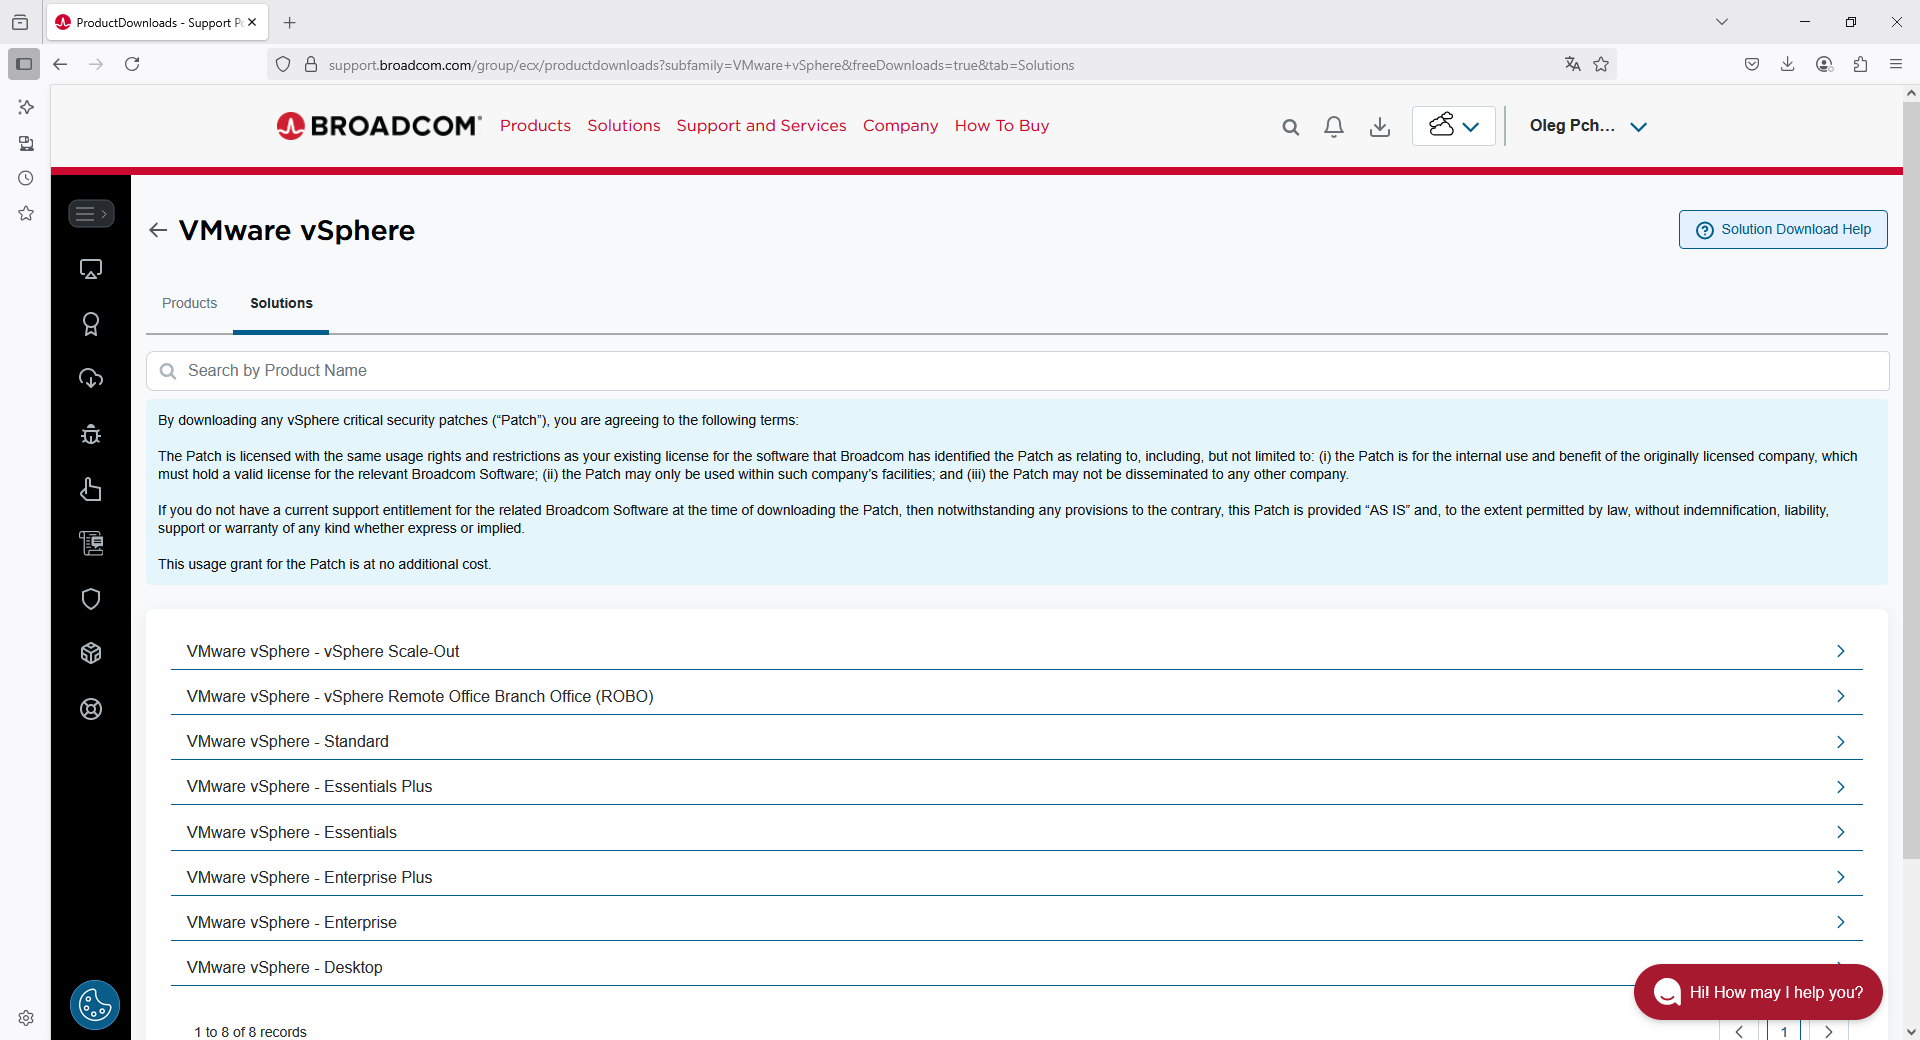The image size is (1920, 1040).
Task: Open the notifications bell icon
Action: [x=1334, y=127]
